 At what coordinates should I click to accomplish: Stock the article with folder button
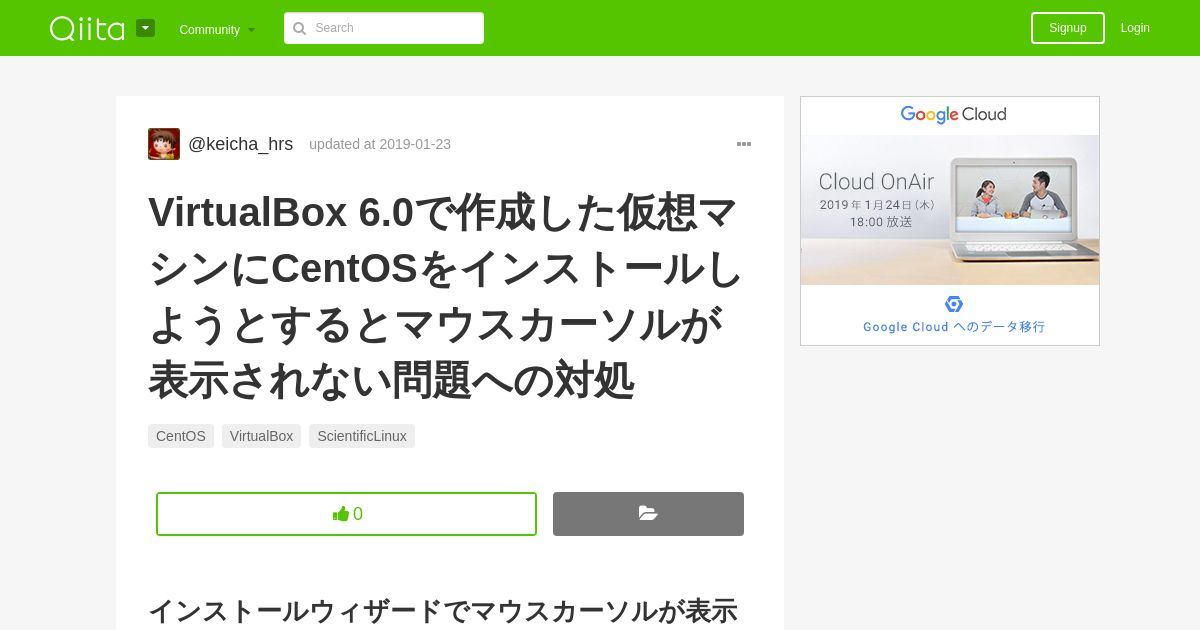(648, 514)
